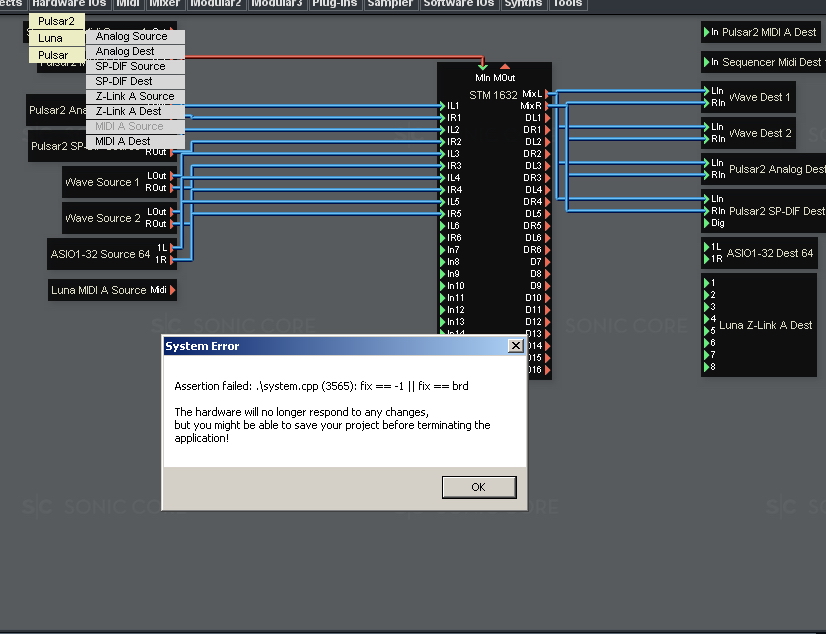Click the In13 input port on STM 1632
Viewport: 826px width, 634px height.
442,322
